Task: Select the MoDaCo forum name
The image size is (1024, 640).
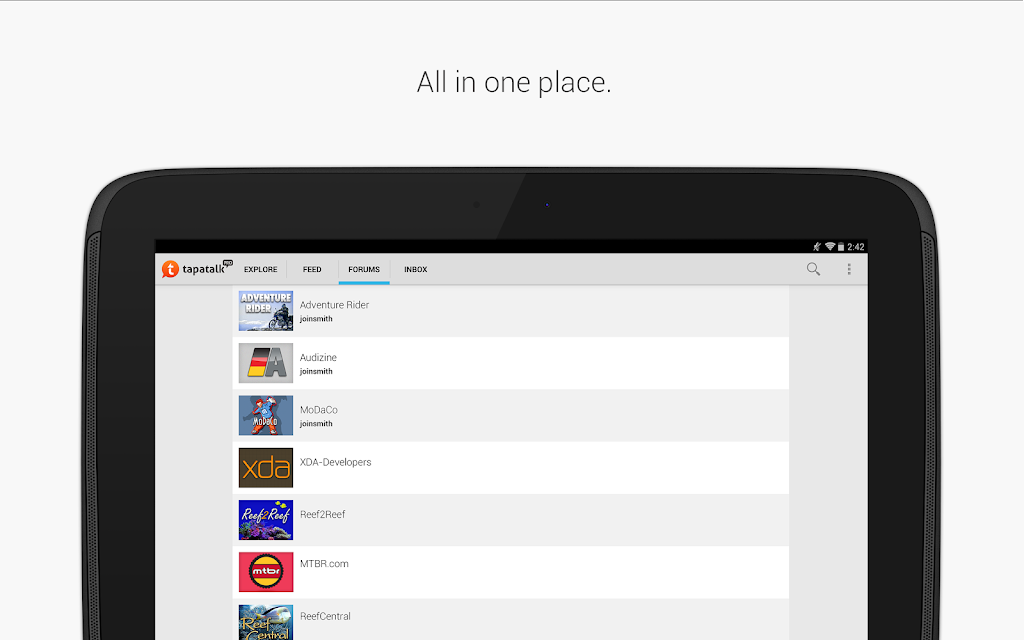Action: coord(319,409)
